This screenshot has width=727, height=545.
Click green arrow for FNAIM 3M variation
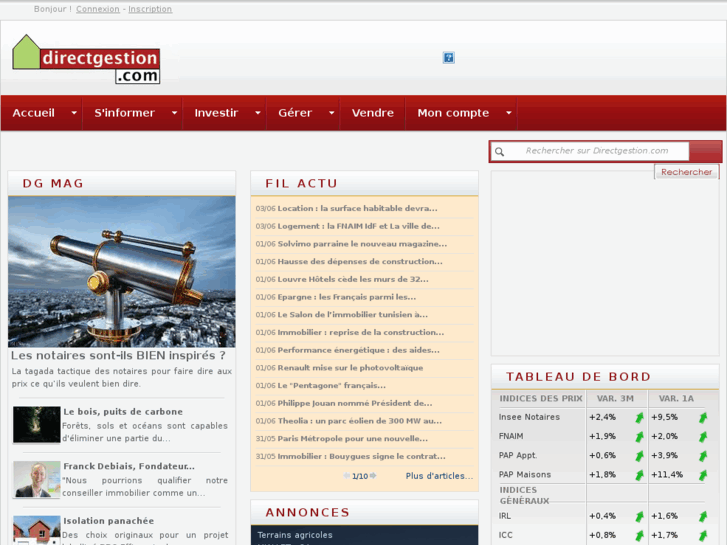(x=639, y=436)
